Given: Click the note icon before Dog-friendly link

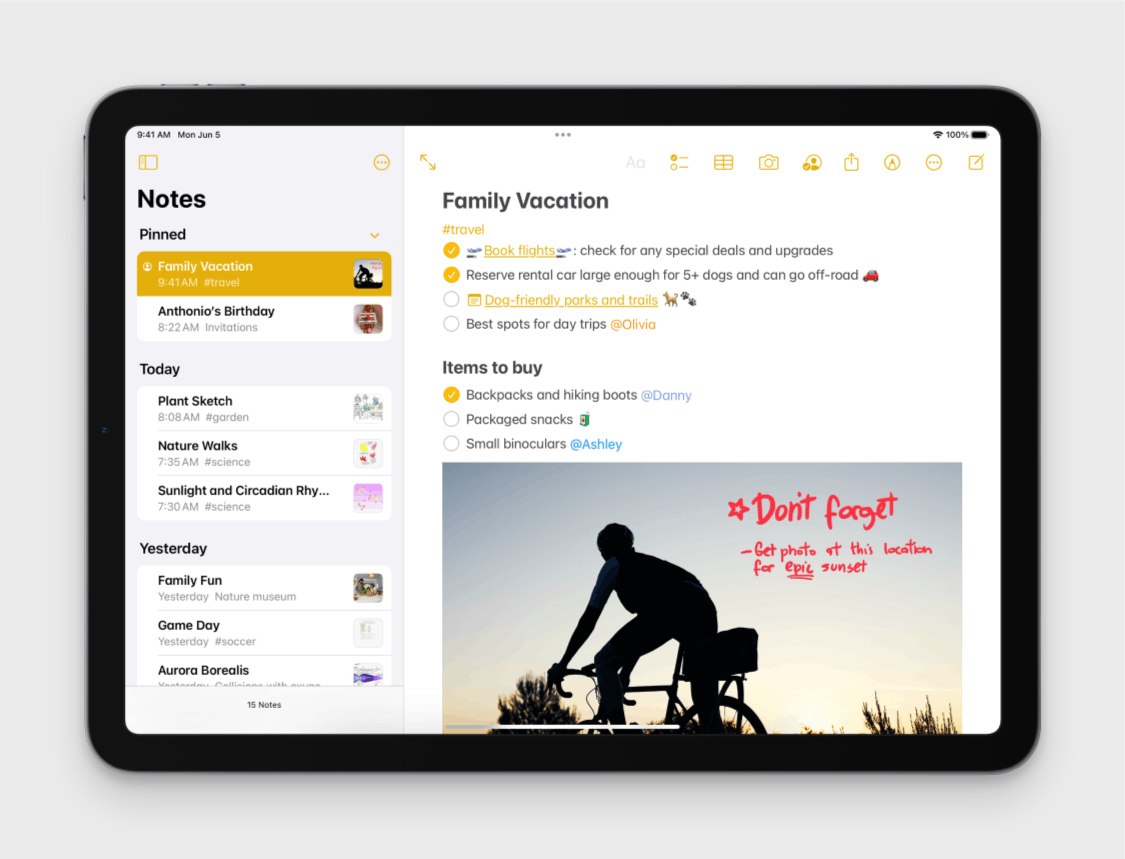Looking at the screenshot, I should pyautogui.click(x=474, y=300).
